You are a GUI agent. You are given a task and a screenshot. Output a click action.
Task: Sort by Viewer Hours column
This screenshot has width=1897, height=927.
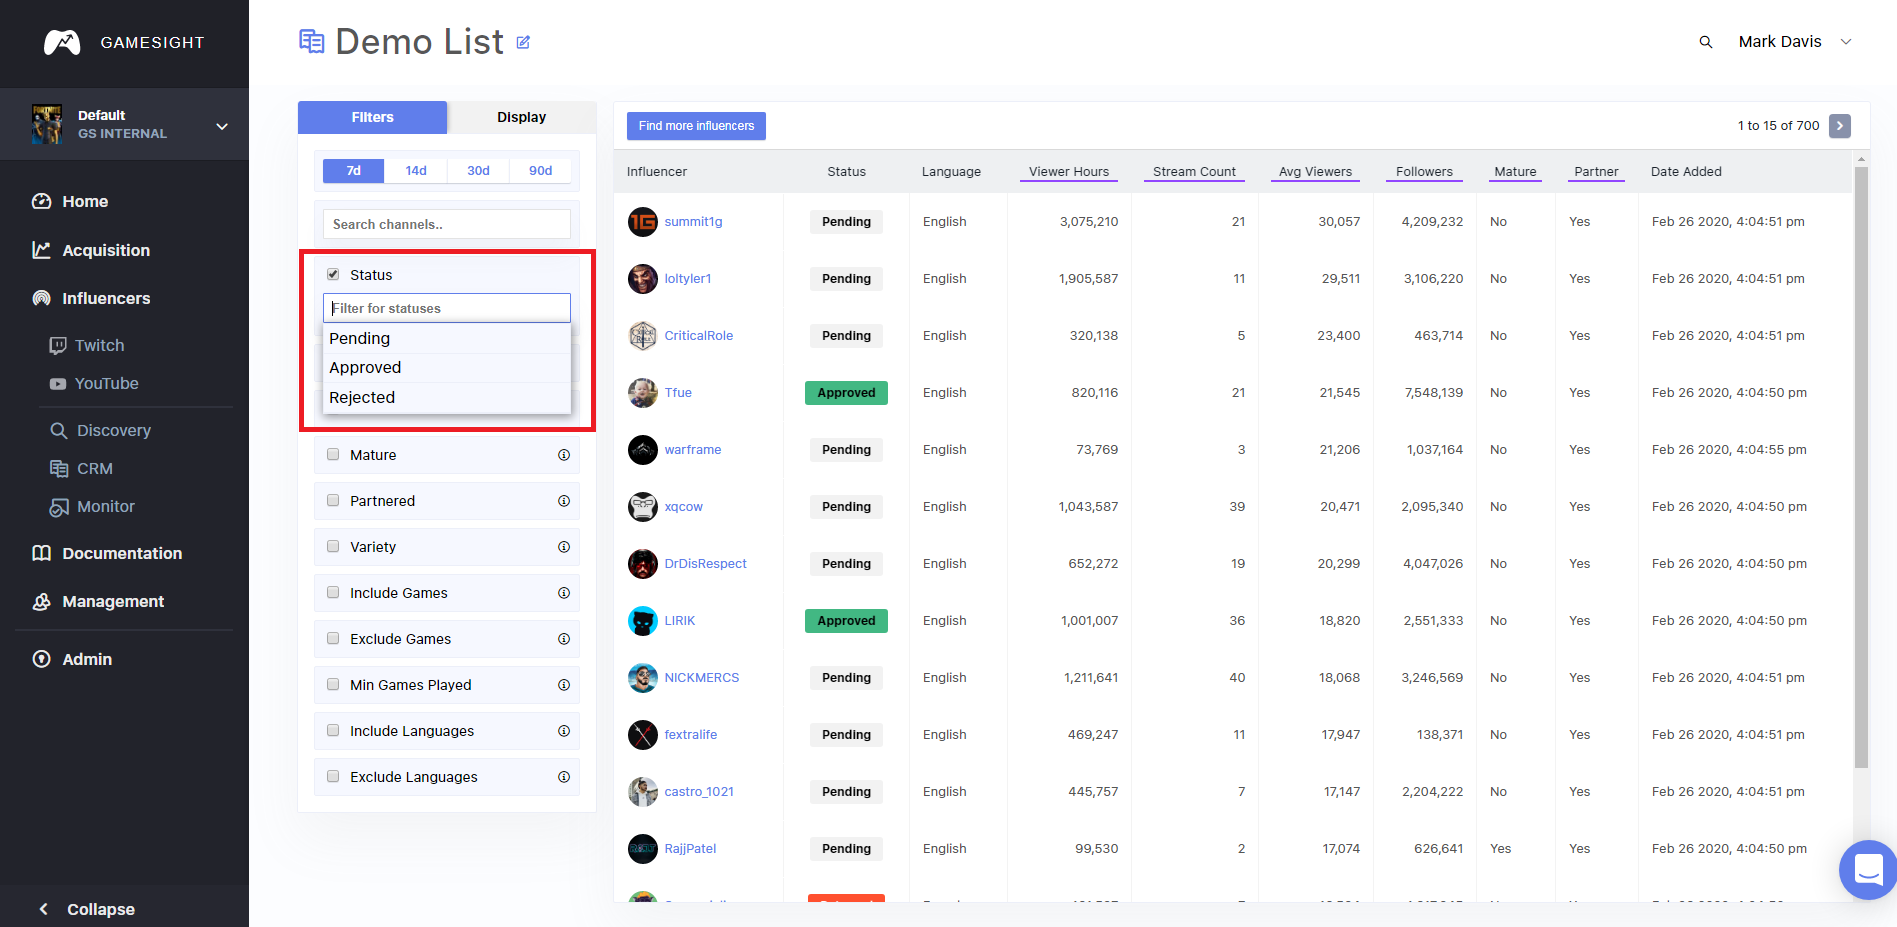pos(1069,172)
